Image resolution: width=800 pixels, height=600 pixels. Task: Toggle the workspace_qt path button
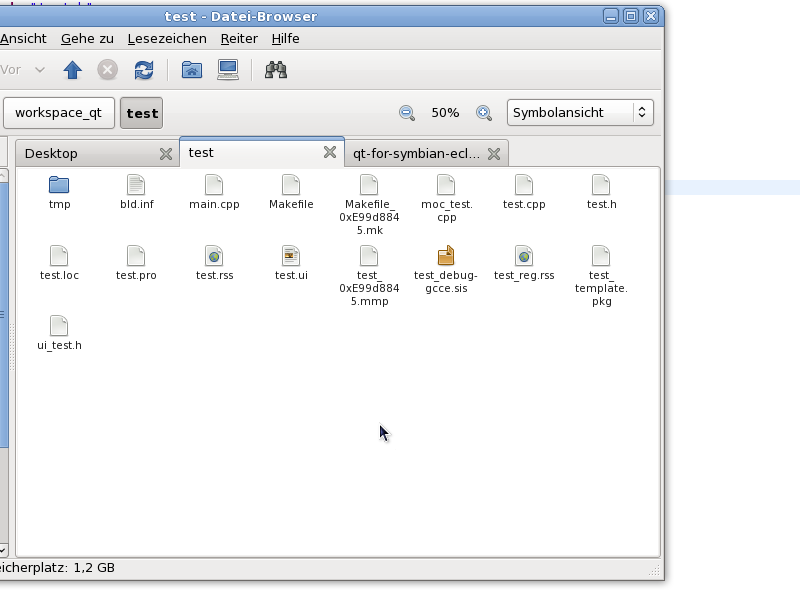tap(58, 113)
